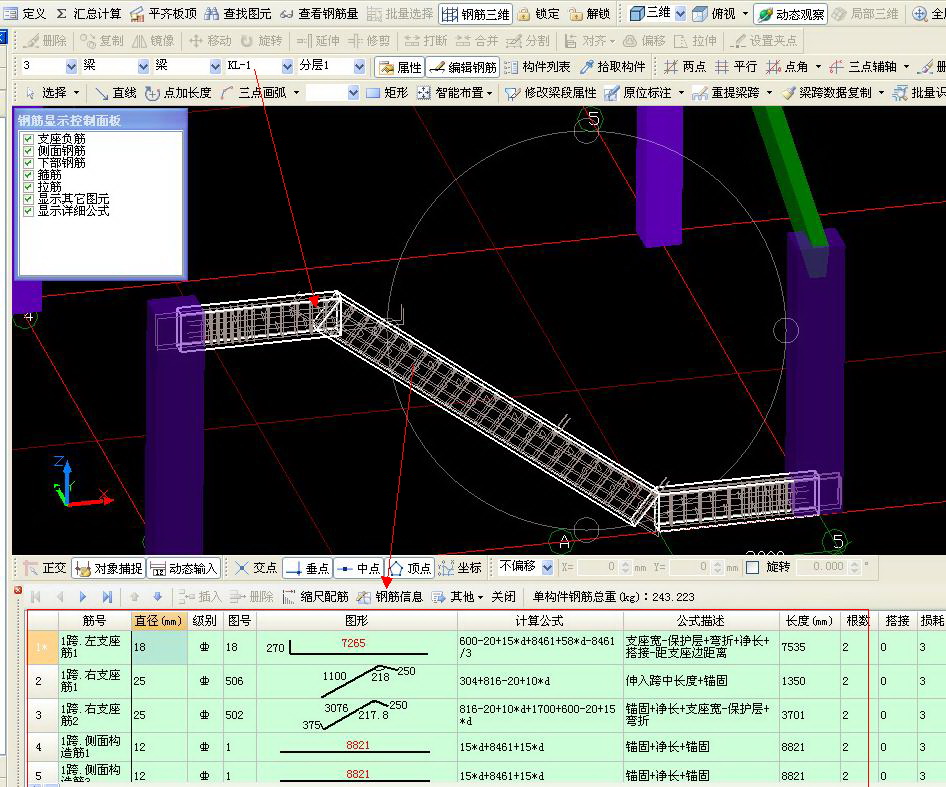The height and width of the screenshot is (787, 946).
Task: Uncheck 箍筋 stirrup checkbox
Action: click(28, 175)
